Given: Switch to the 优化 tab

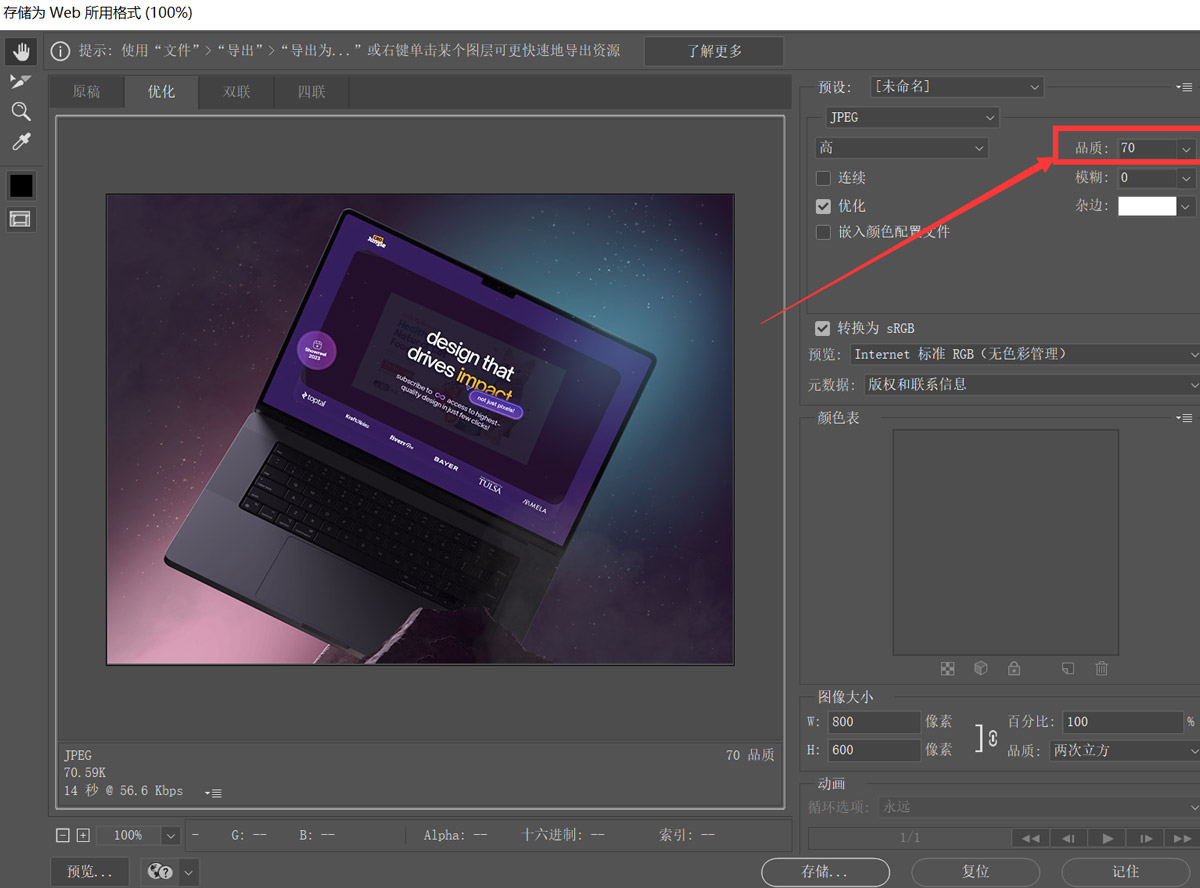Looking at the screenshot, I should pos(161,92).
